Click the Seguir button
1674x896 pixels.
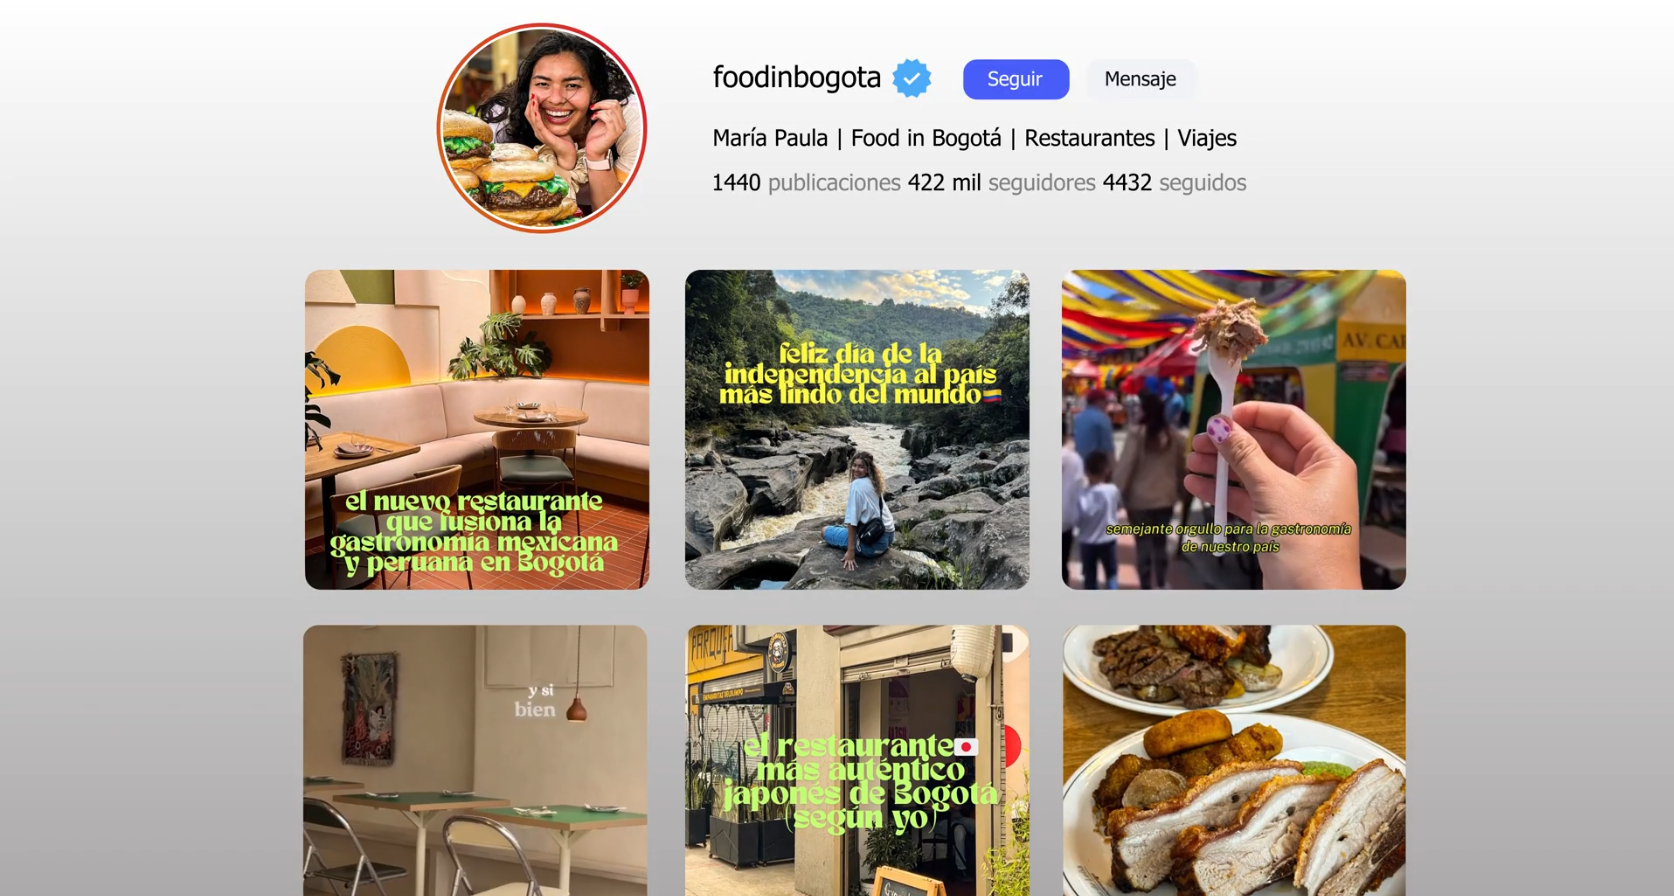tap(1016, 79)
